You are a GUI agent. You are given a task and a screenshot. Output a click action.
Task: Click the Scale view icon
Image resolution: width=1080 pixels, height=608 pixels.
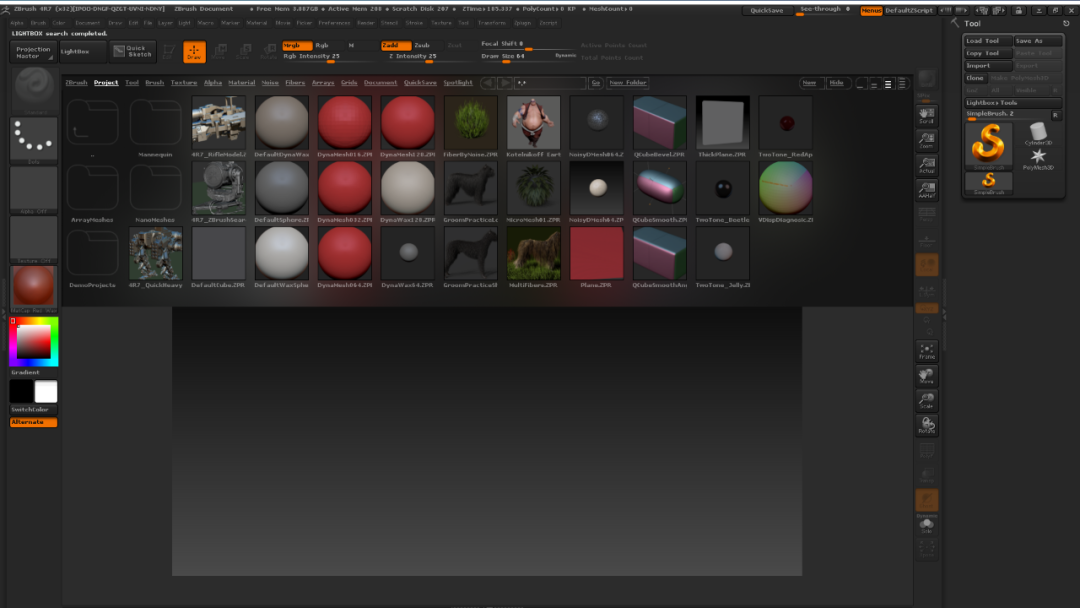pos(926,401)
